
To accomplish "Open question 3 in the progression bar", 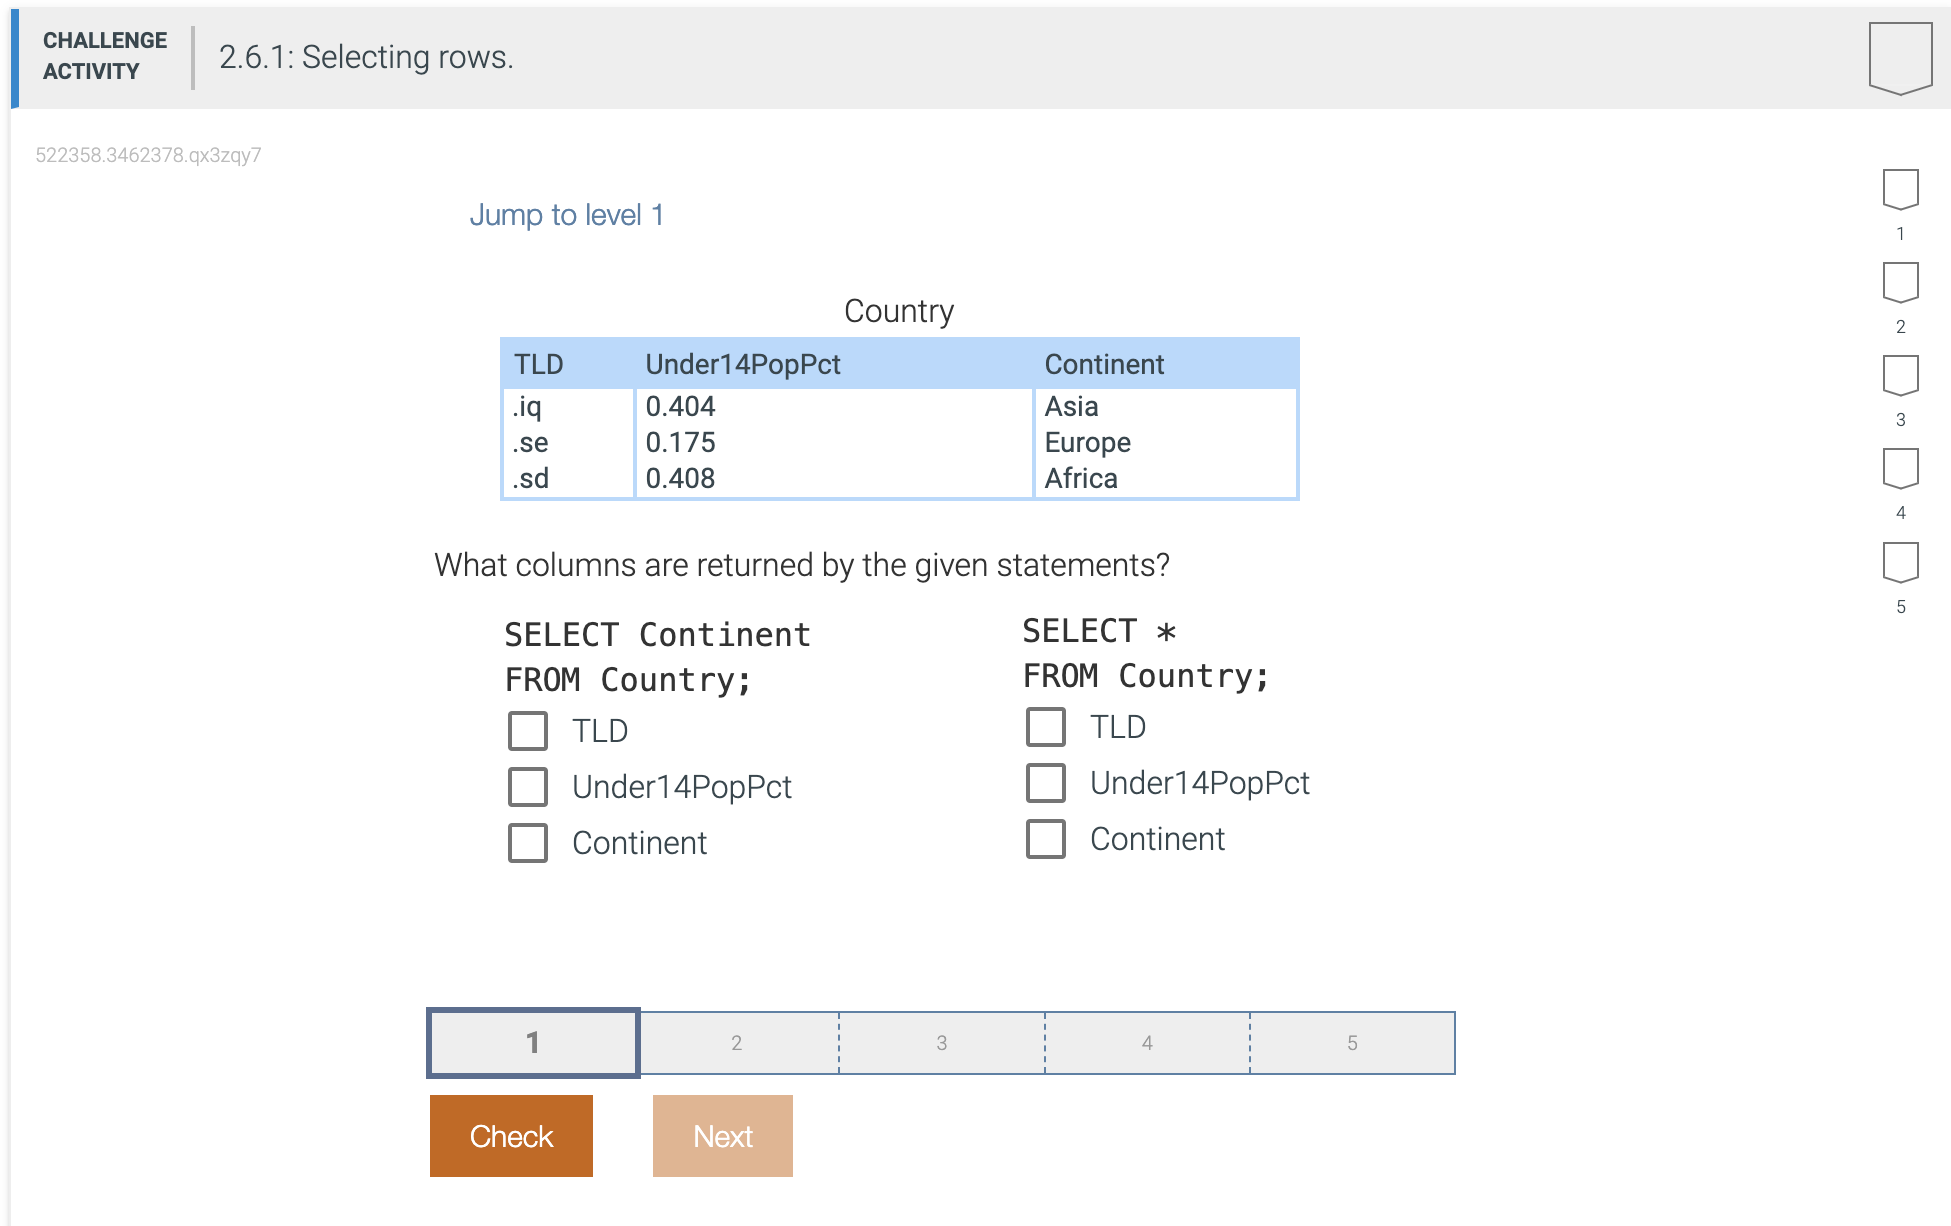I will [x=941, y=1042].
